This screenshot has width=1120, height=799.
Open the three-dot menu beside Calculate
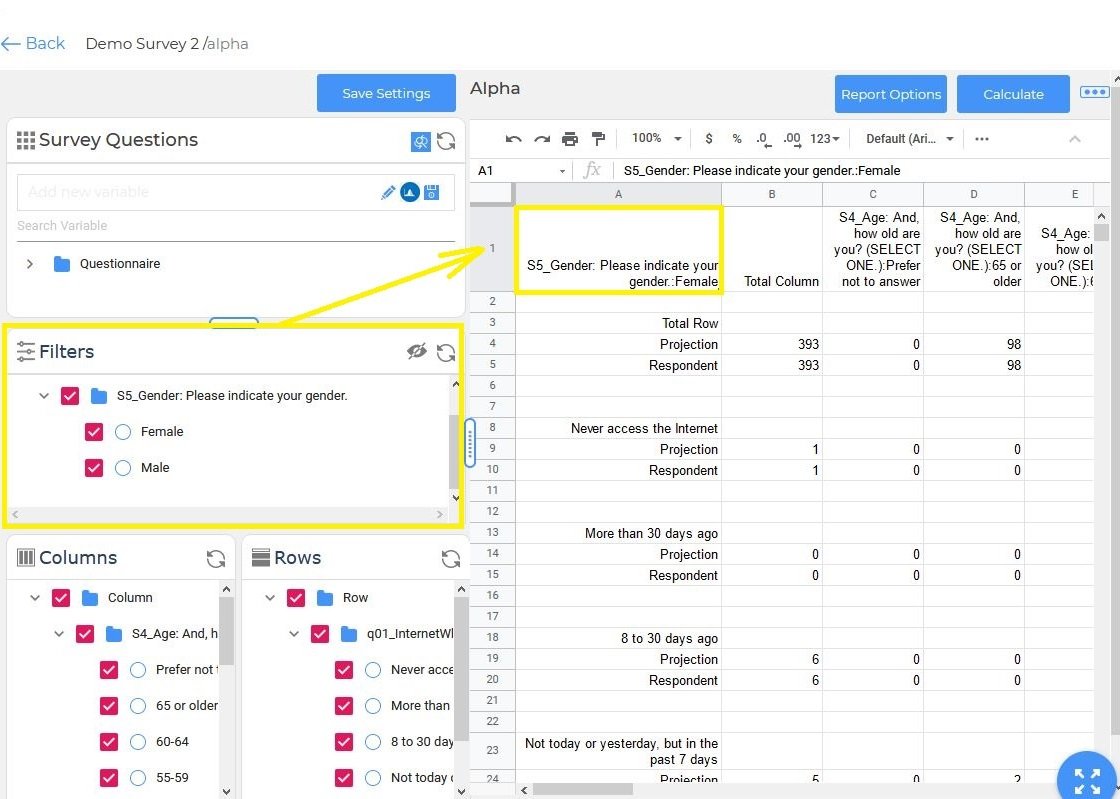pyautogui.click(x=1094, y=92)
